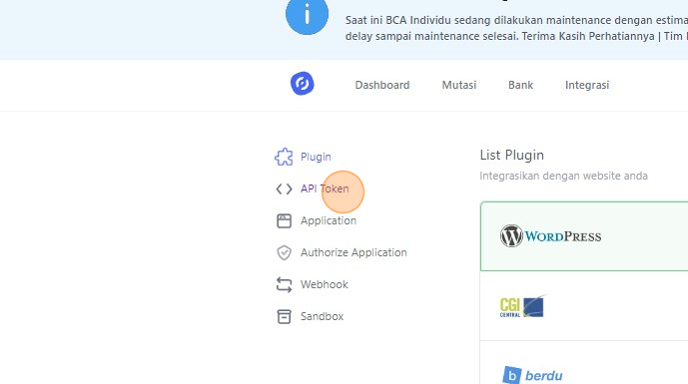Screen dimensions: 688x384
Task: Open API Token in sidebar
Action: coord(325,189)
